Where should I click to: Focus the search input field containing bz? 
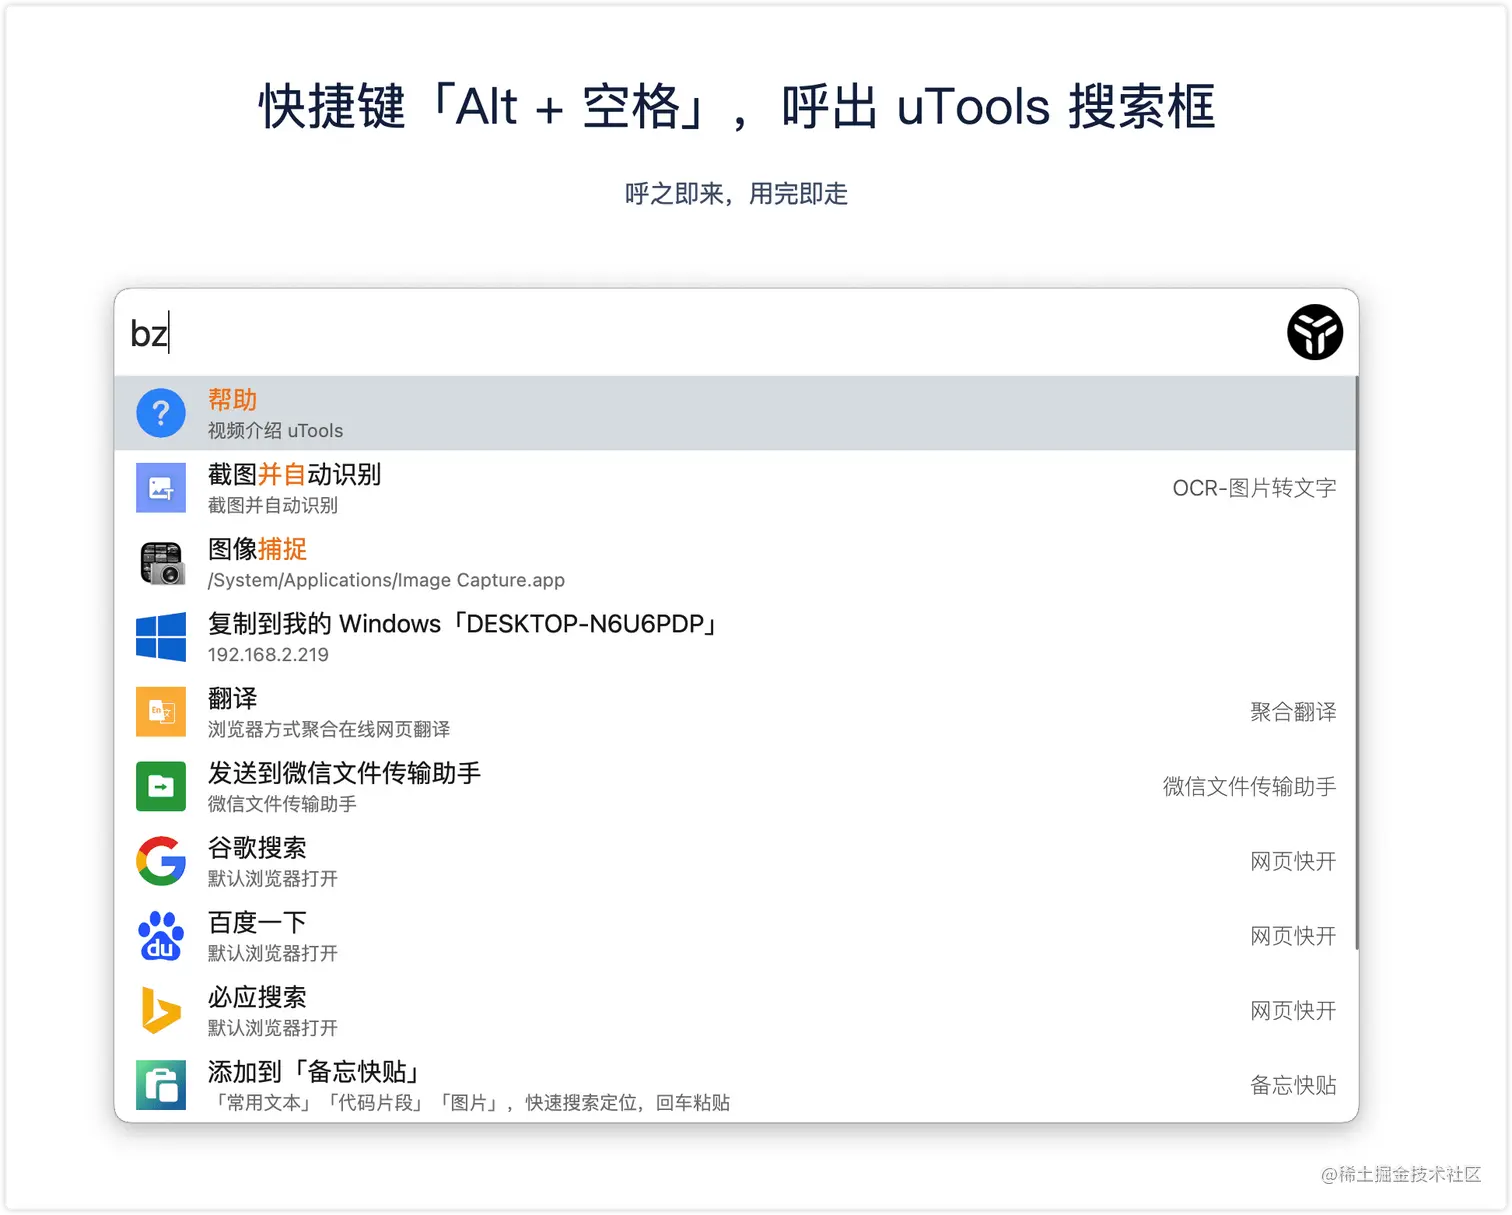[x=700, y=332]
